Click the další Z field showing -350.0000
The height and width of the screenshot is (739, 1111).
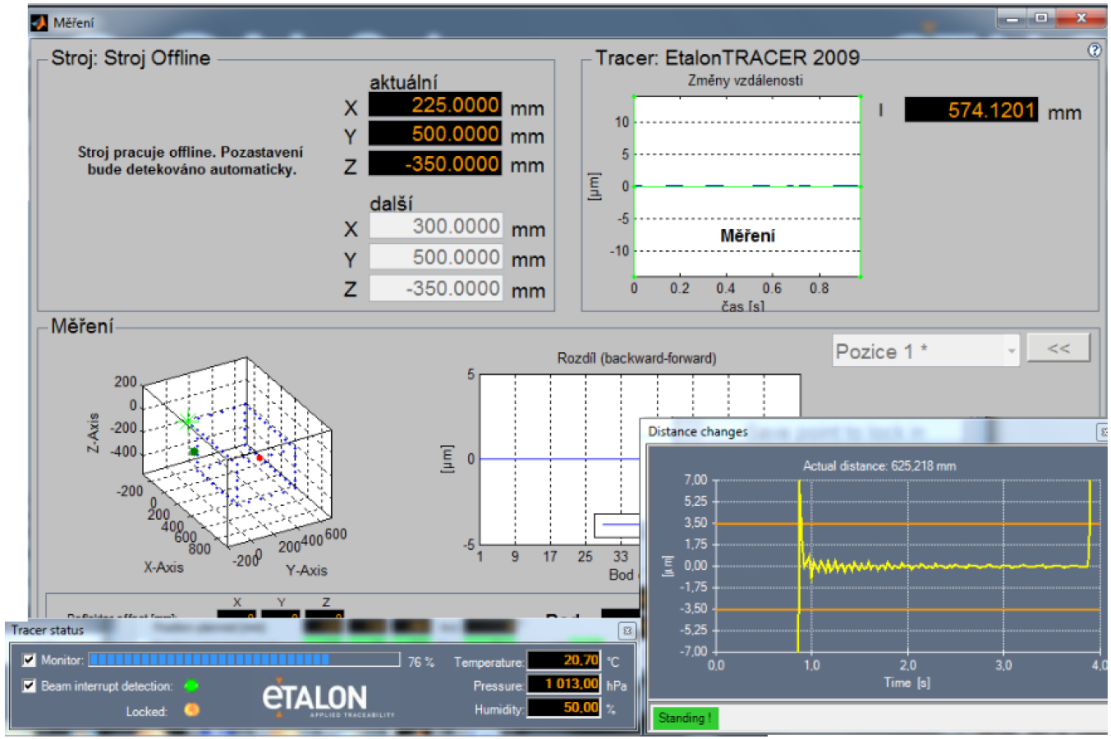pyautogui.click(x=436, y=288)
